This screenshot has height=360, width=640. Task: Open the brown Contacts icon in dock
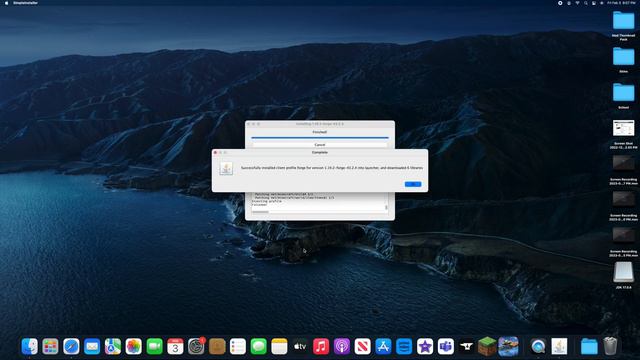pos(217,347)
